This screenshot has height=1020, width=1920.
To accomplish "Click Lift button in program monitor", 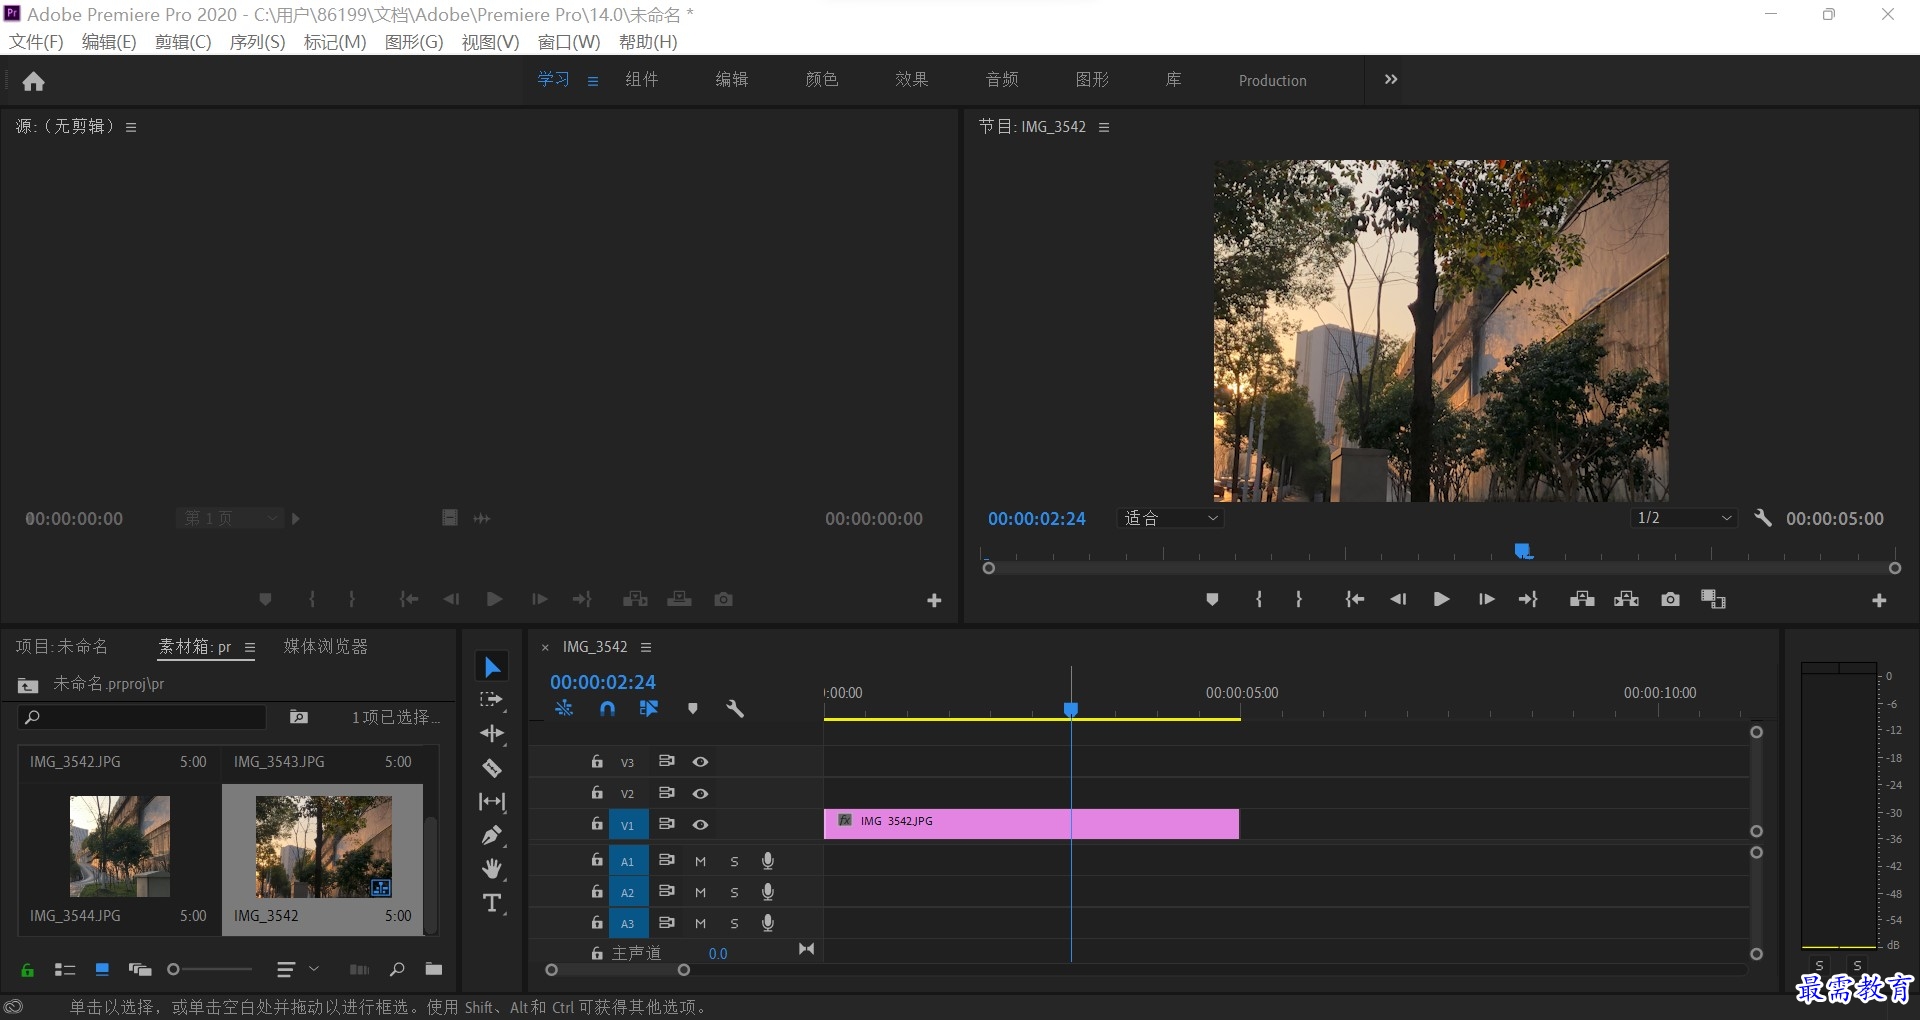I will (1582, 599).
